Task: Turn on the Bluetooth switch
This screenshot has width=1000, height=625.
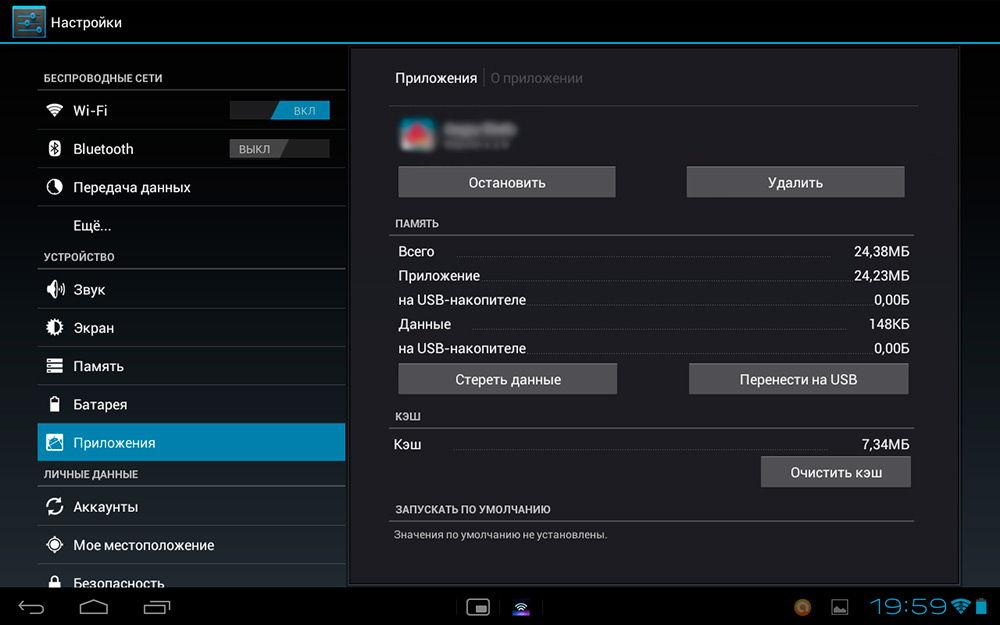Action: coord(280,149)
